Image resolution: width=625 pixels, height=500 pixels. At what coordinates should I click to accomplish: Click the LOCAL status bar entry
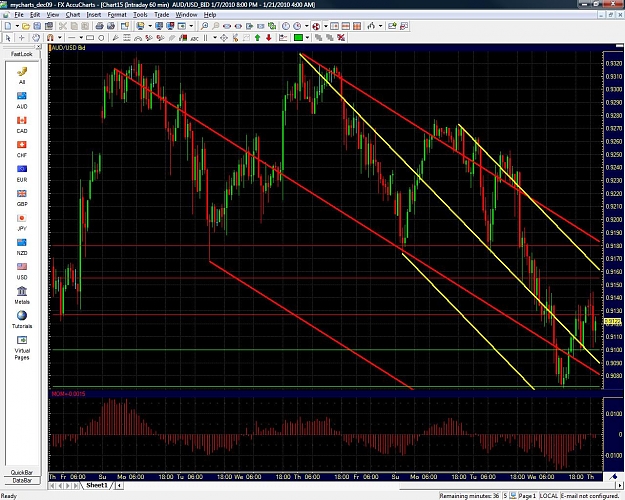(x=549, y=496)
